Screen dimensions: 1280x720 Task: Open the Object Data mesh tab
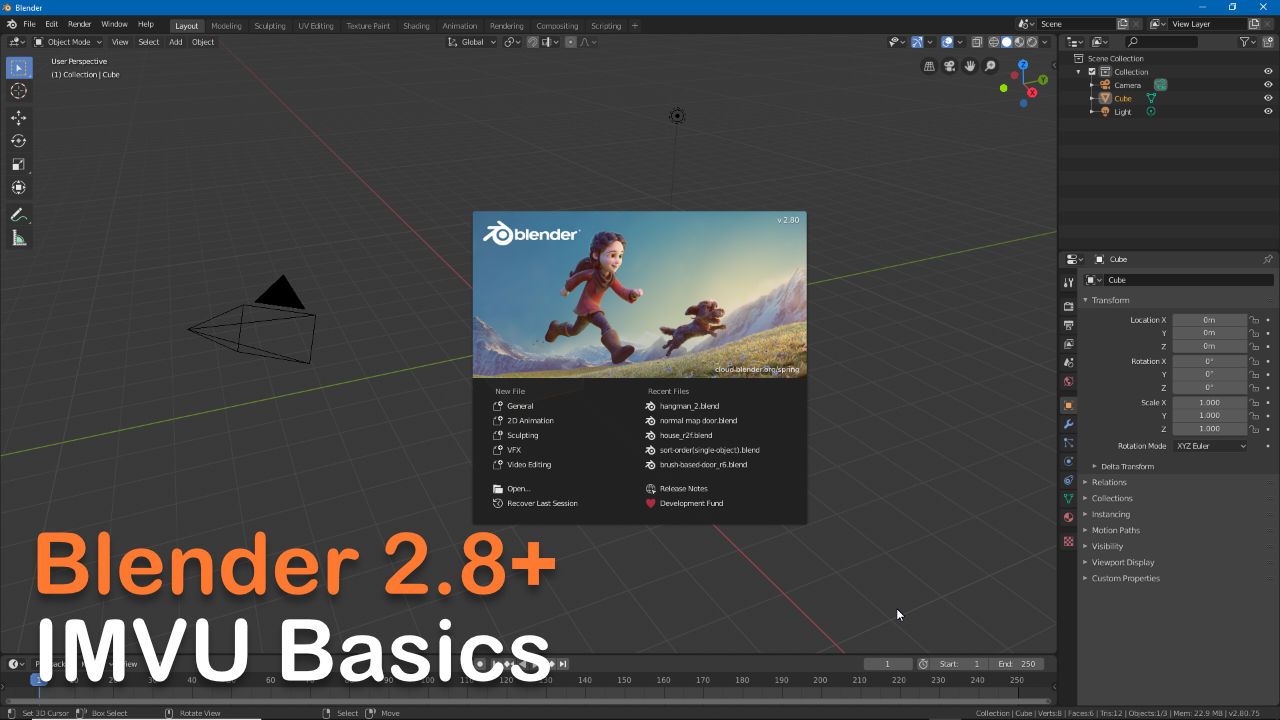tap(1068, 498)
